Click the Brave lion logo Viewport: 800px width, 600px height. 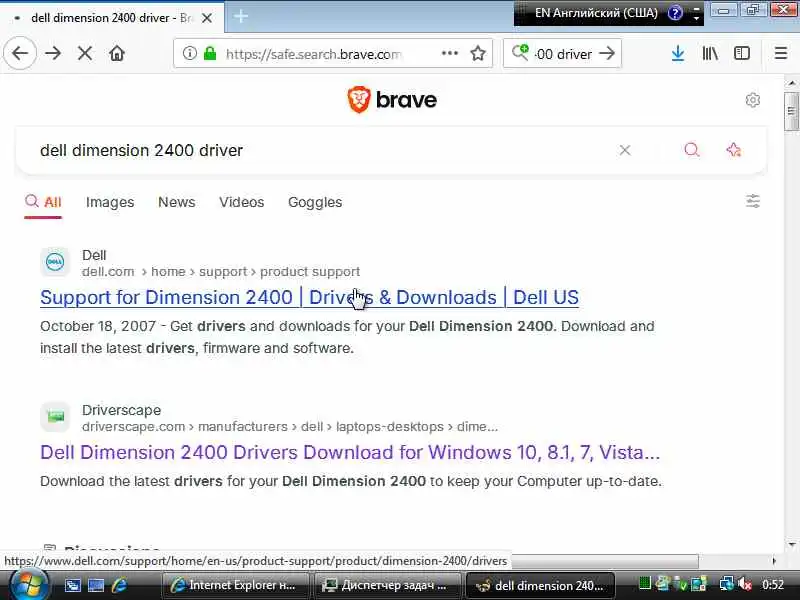[x=359, y=99]
